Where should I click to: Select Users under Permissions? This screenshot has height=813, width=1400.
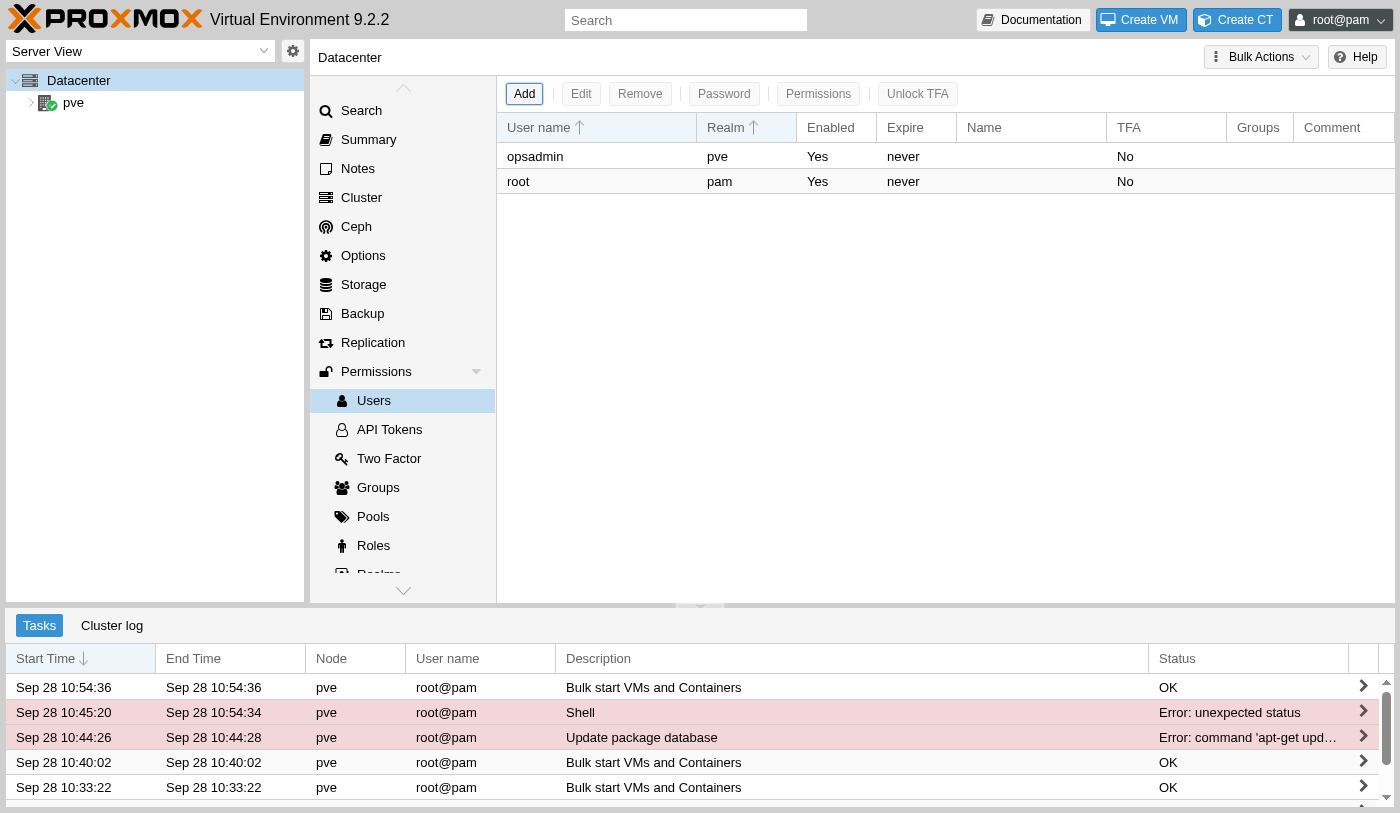point(402,401)
